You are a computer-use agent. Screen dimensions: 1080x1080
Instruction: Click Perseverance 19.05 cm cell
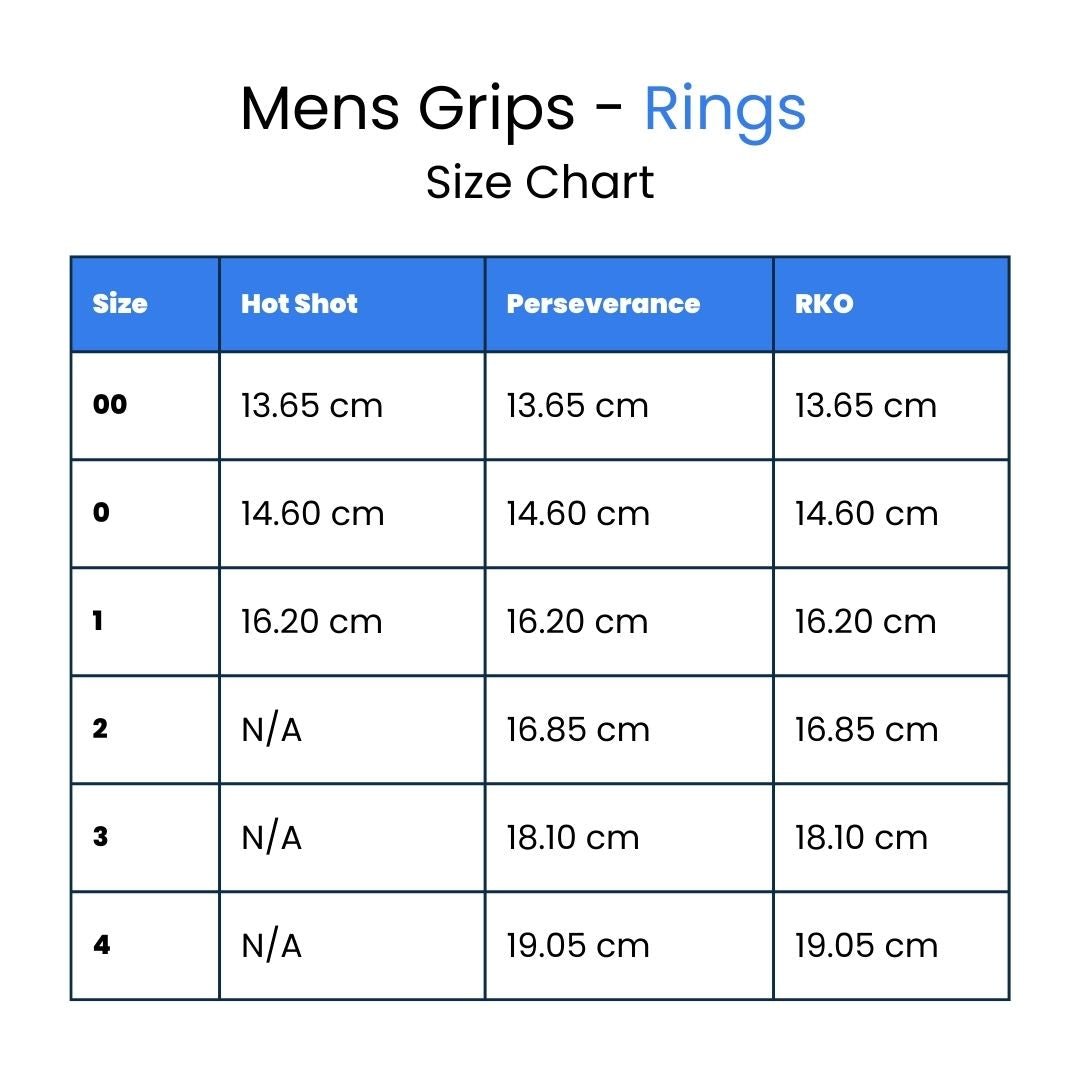pos(577,946)
